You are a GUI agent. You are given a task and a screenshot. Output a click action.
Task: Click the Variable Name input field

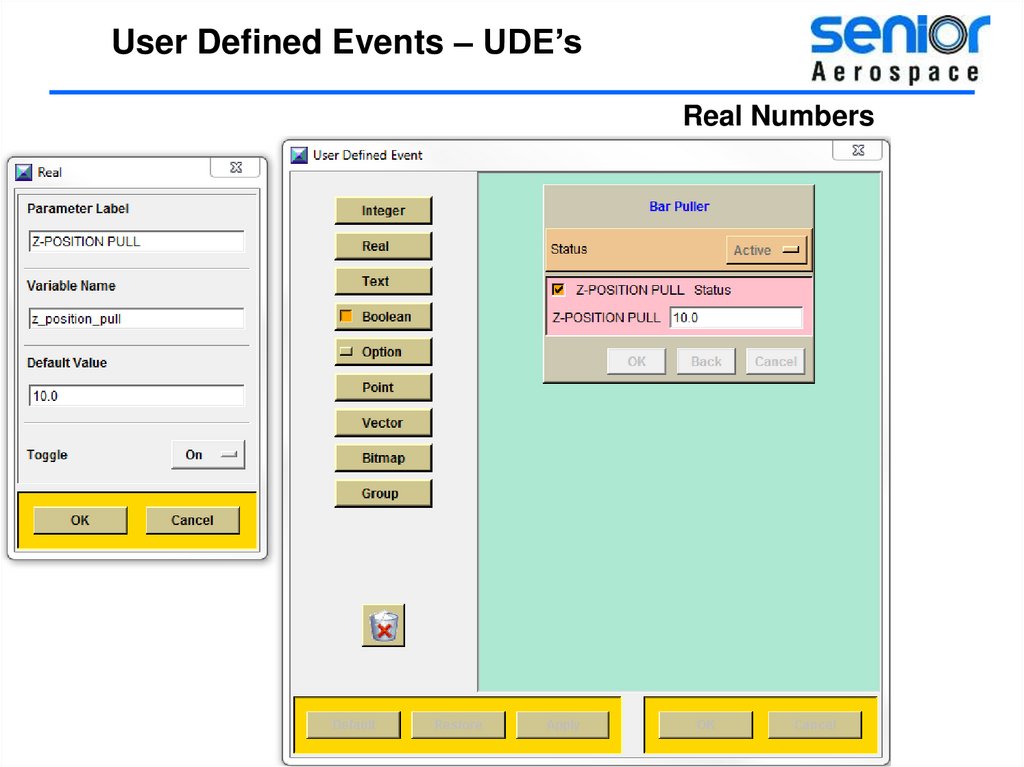(136, 318)
